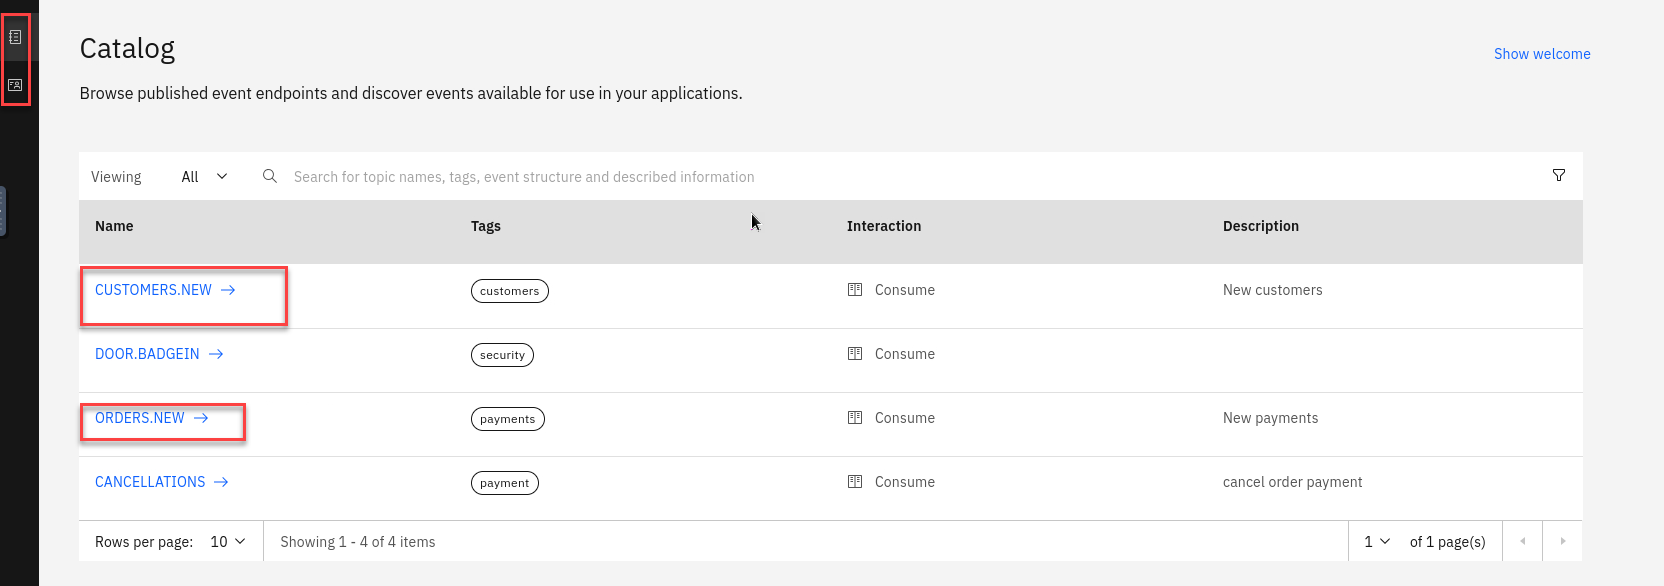Click the search magnifier icon
Image resolution: width=1664 pixels, height=586 pixels.
(x=270, y=176)
